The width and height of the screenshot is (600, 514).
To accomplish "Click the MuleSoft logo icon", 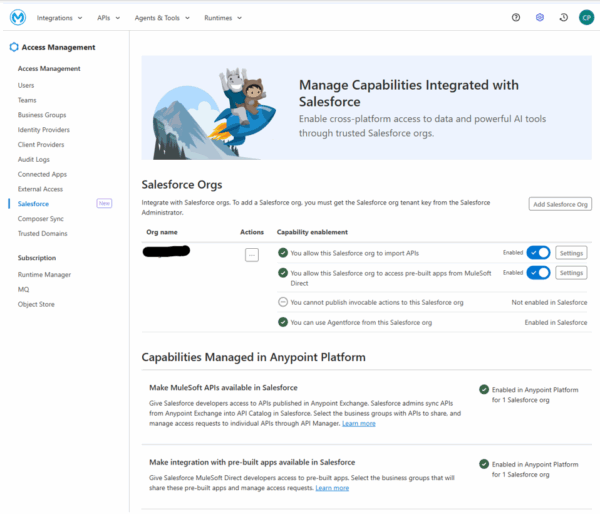I will (x=18, y=17).
